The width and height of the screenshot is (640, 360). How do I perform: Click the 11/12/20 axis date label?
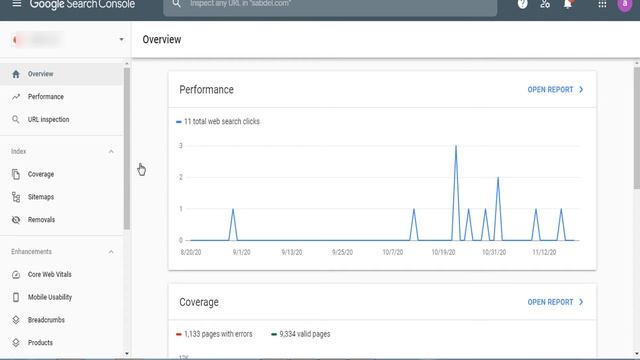coord(544,252)
